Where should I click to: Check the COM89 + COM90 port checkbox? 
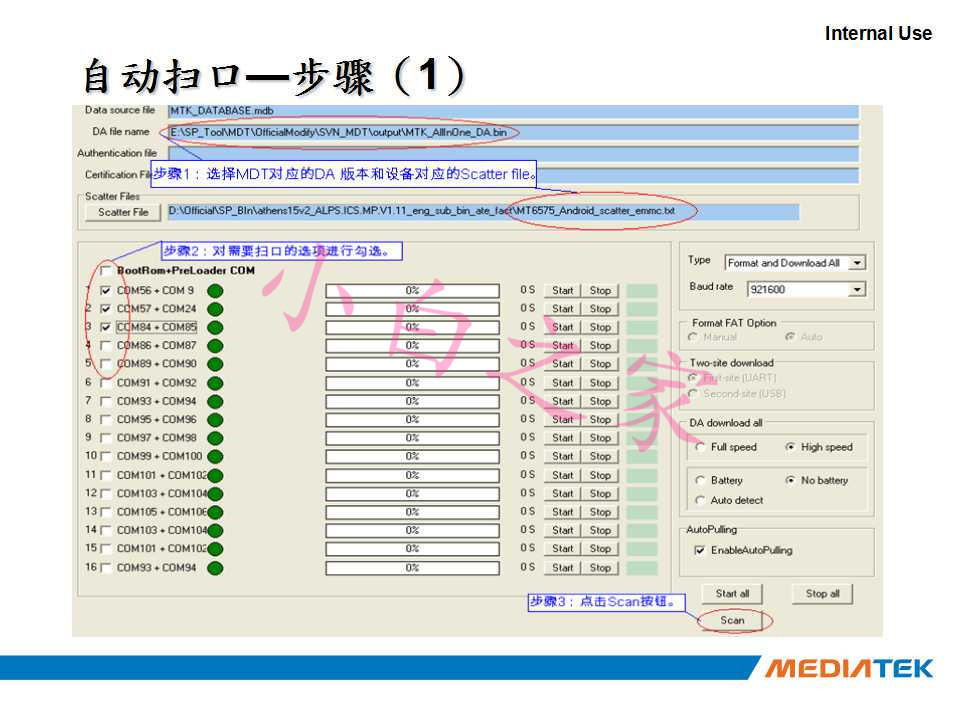(106, 364)
